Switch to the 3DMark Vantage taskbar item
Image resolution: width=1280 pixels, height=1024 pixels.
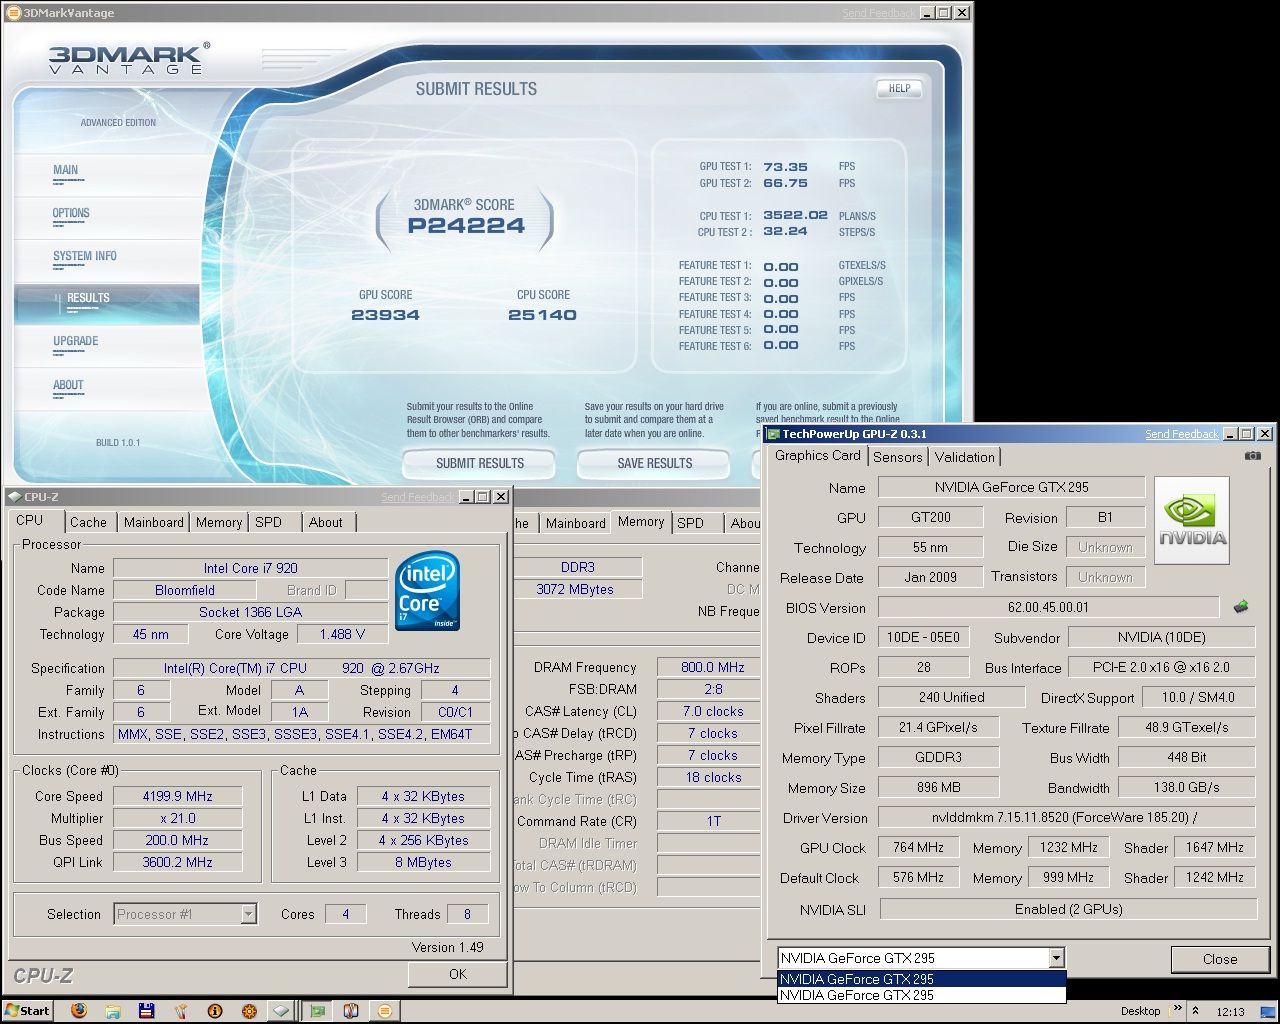385,1011
